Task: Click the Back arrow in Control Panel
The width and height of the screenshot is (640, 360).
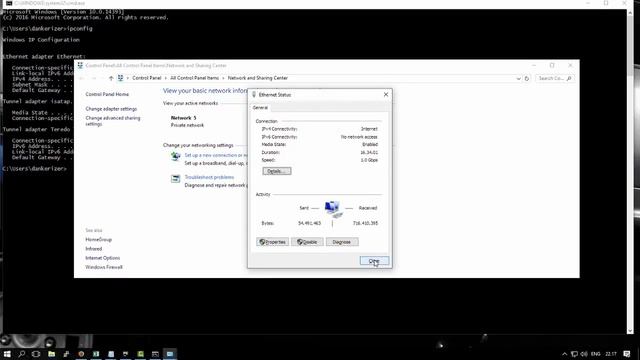Action: point(82,78)
